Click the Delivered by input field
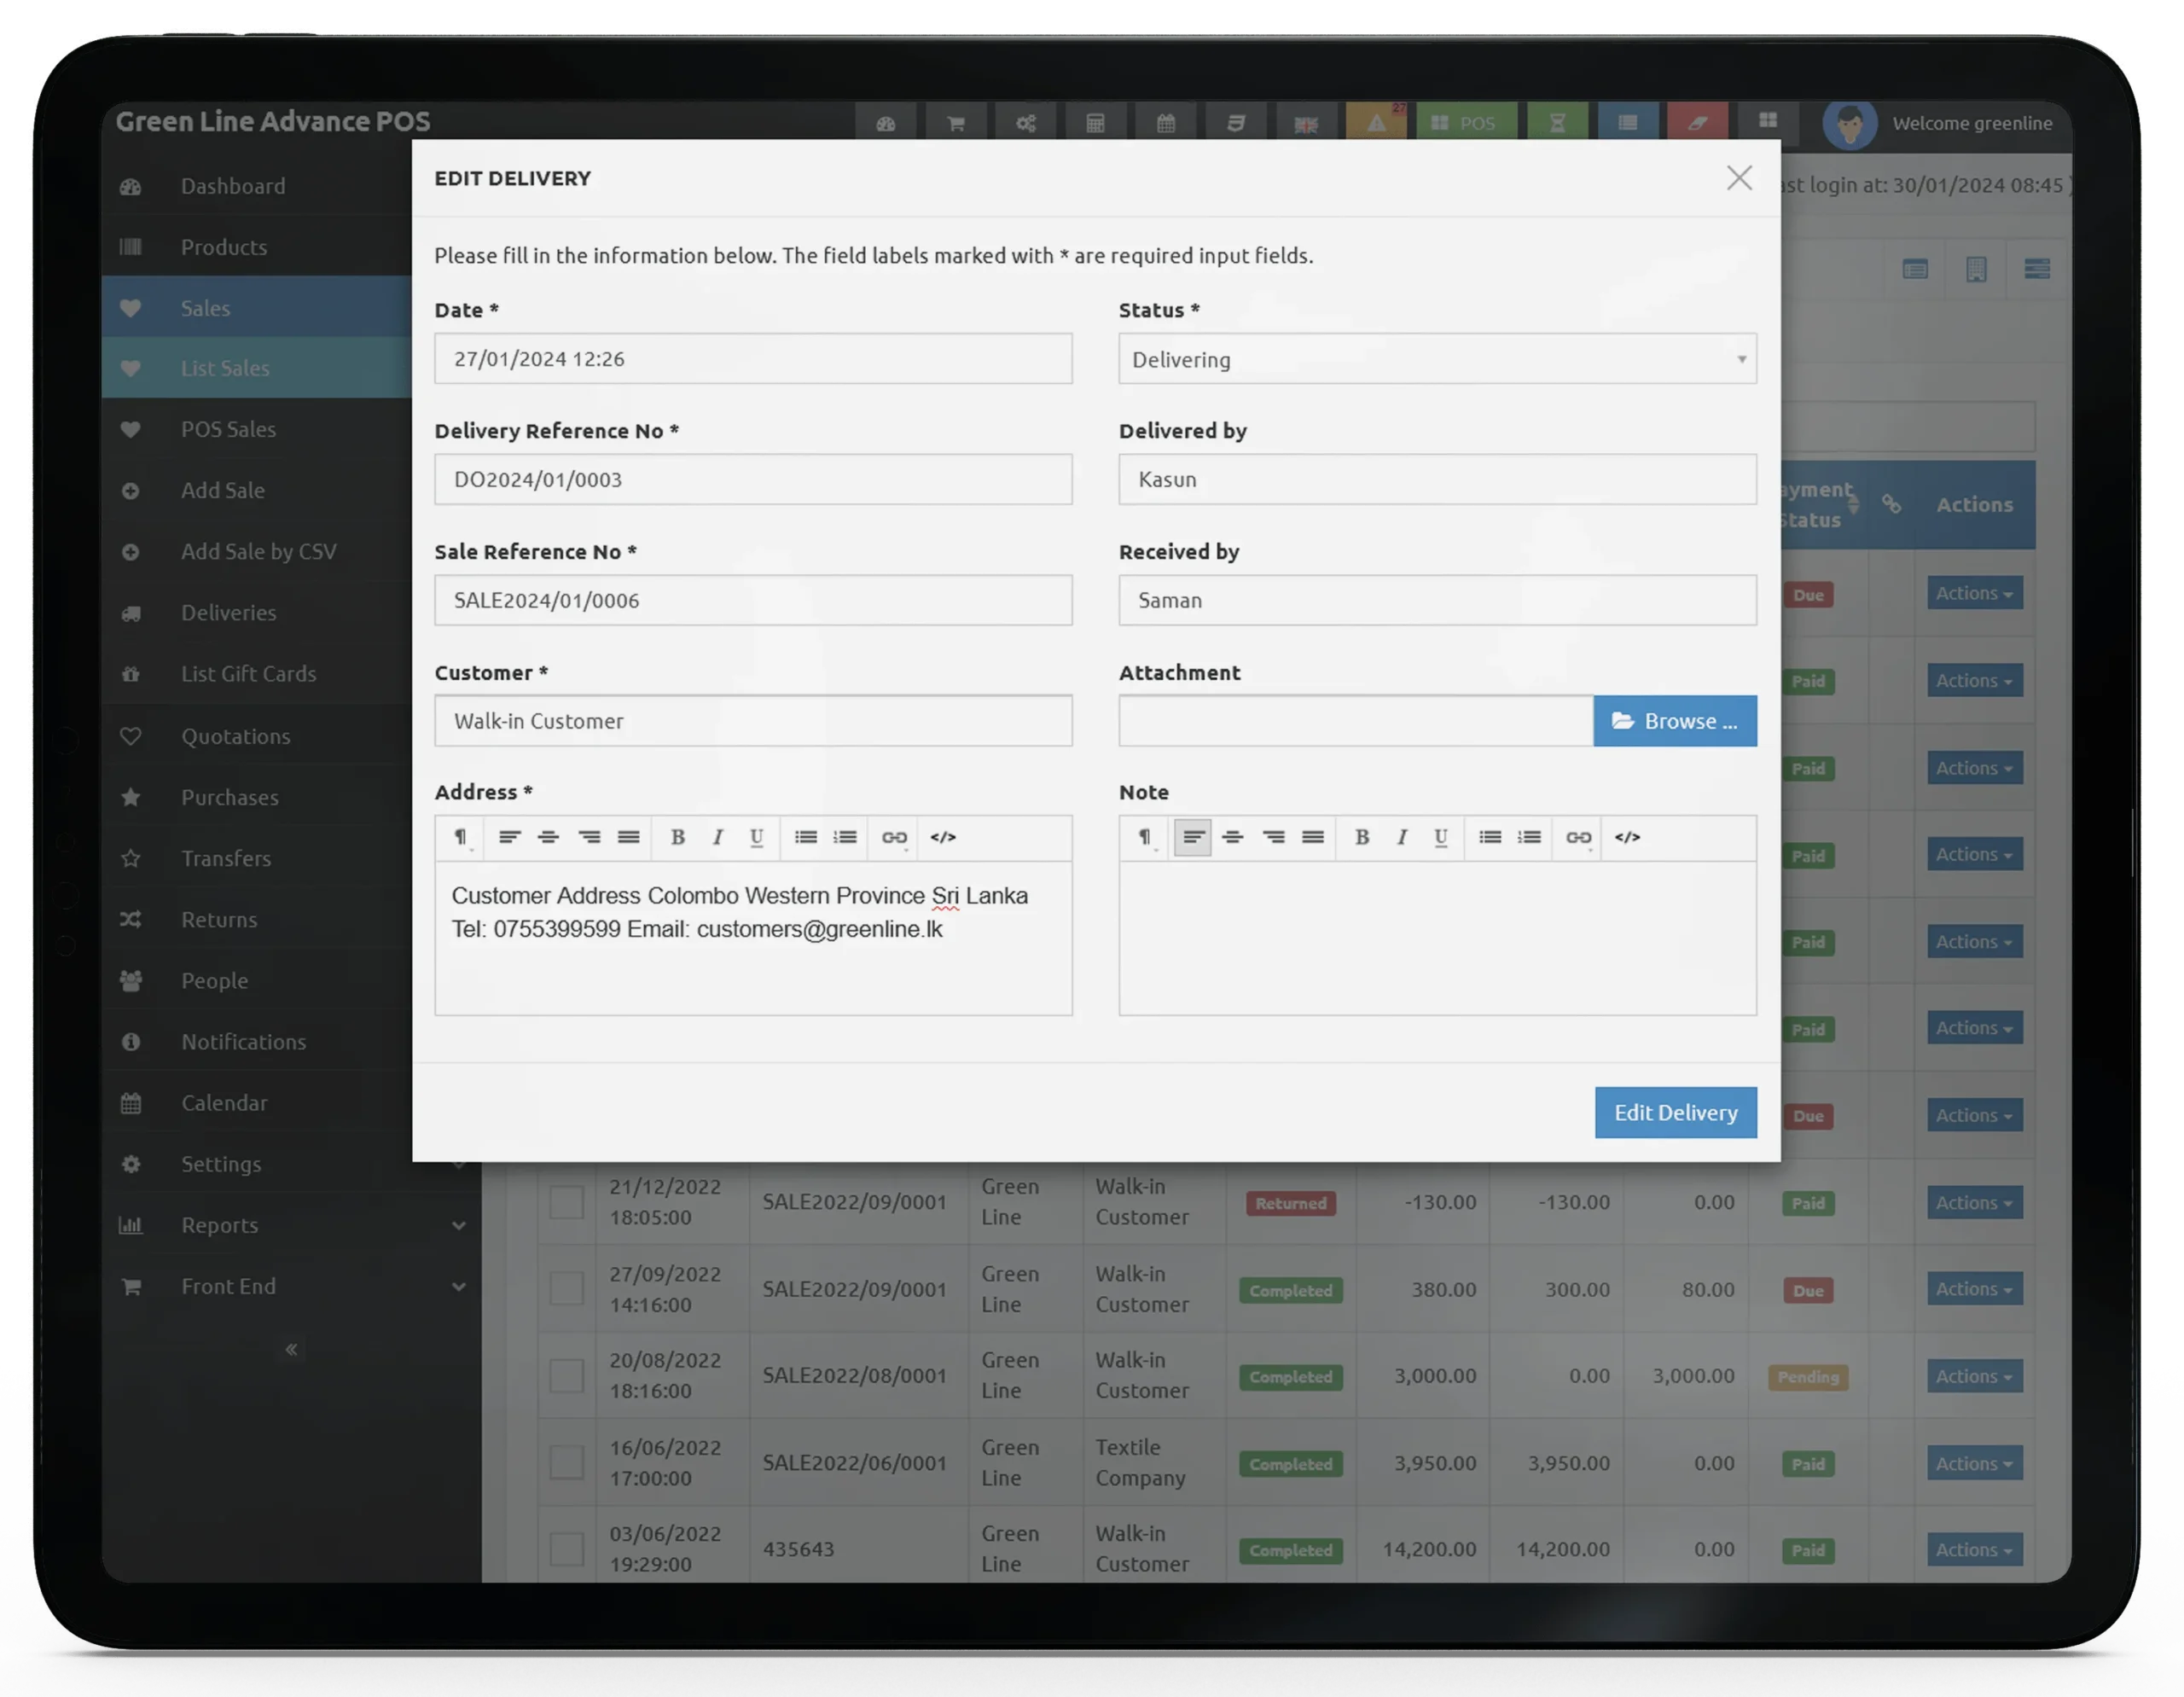2184x1697 pixels. click(x=1436, y=479)
